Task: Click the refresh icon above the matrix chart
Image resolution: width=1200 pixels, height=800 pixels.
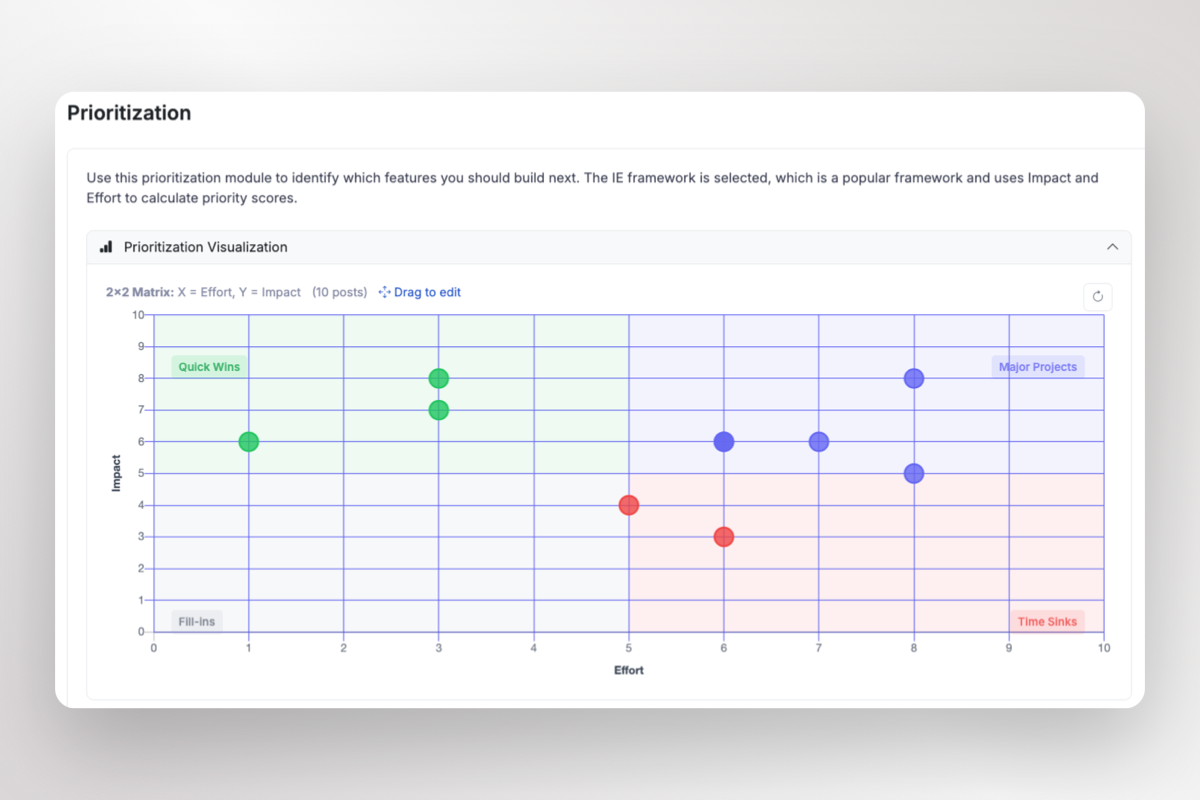Action: 1097,296
